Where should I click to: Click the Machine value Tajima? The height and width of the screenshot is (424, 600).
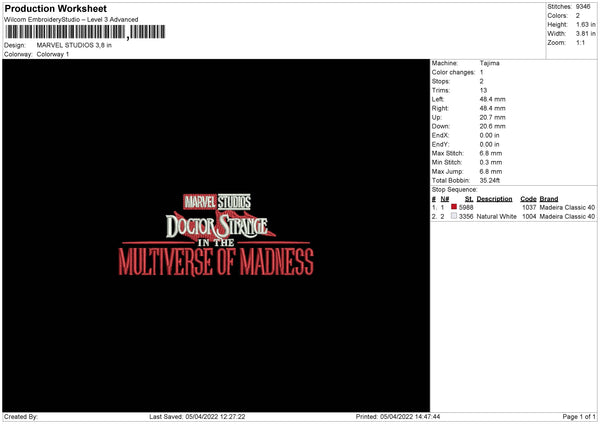489,63
